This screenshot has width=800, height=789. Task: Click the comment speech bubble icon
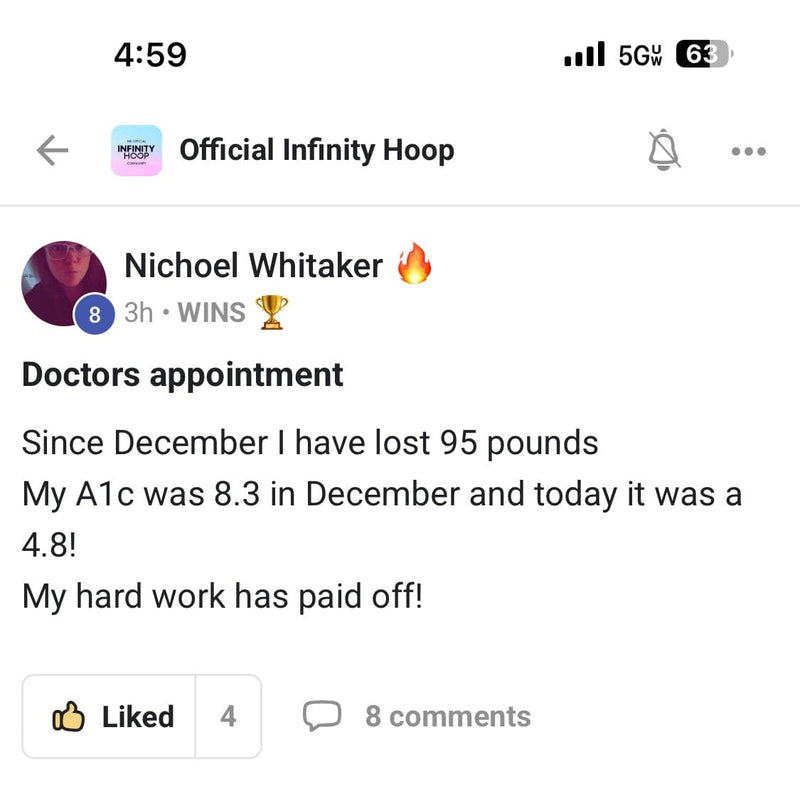322,716
